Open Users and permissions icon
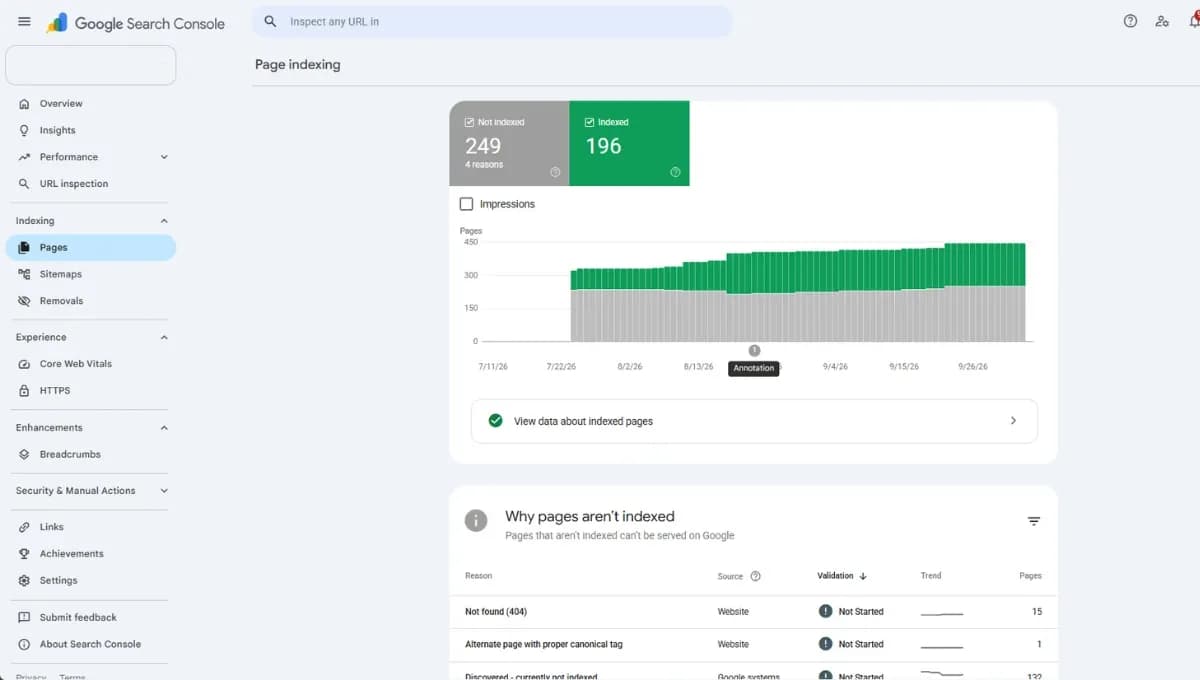 (1162, 21)
